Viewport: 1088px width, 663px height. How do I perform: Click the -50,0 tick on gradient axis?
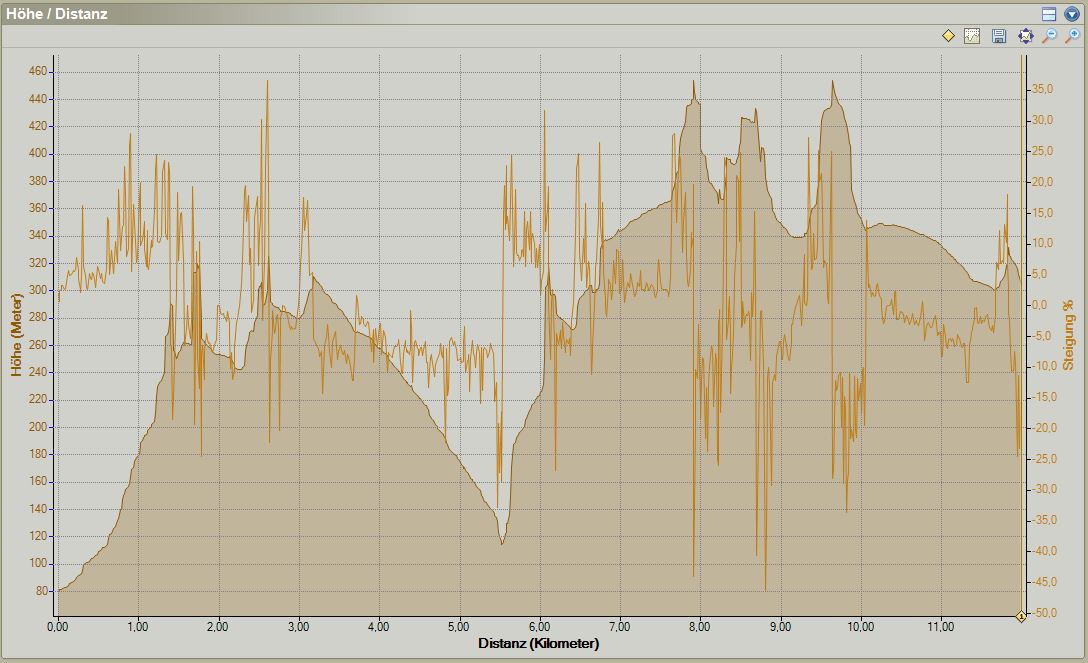pos(1041,612)
